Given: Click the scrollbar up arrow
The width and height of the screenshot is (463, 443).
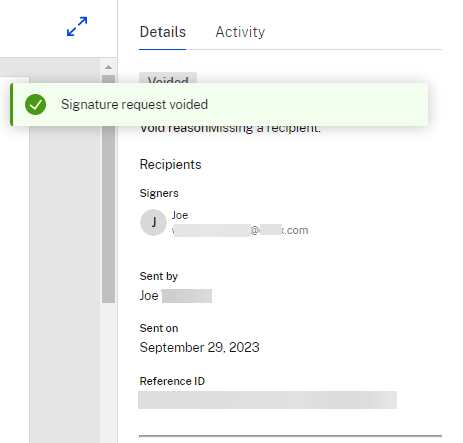Looking at the screenshot, I should 108,67.
